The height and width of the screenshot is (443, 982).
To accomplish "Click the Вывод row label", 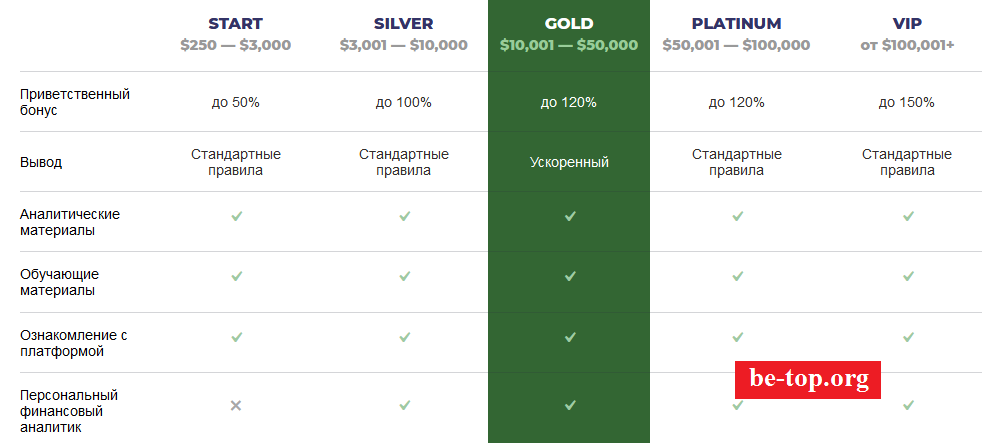I will [41, 162].
